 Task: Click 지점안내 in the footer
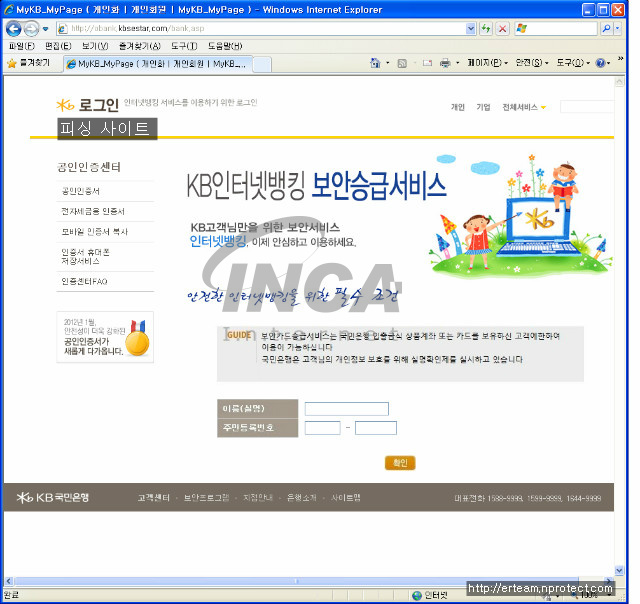[x=258, y=498]
